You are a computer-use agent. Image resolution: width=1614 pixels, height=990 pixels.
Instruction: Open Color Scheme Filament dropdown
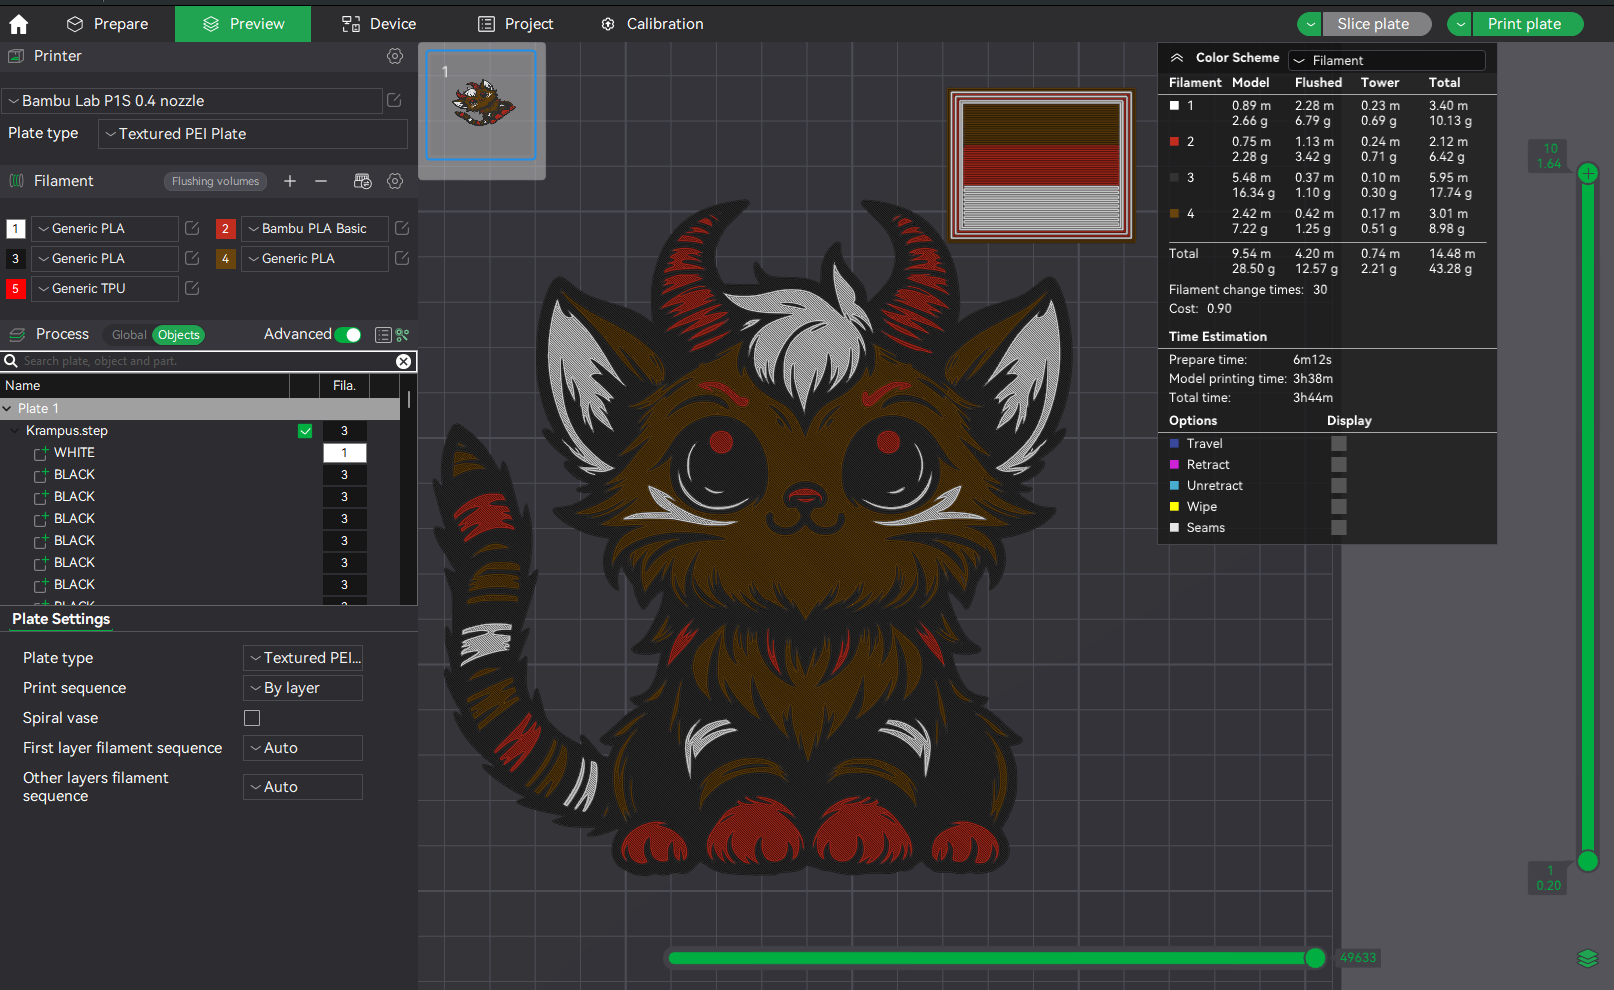tap(1387, 60)
